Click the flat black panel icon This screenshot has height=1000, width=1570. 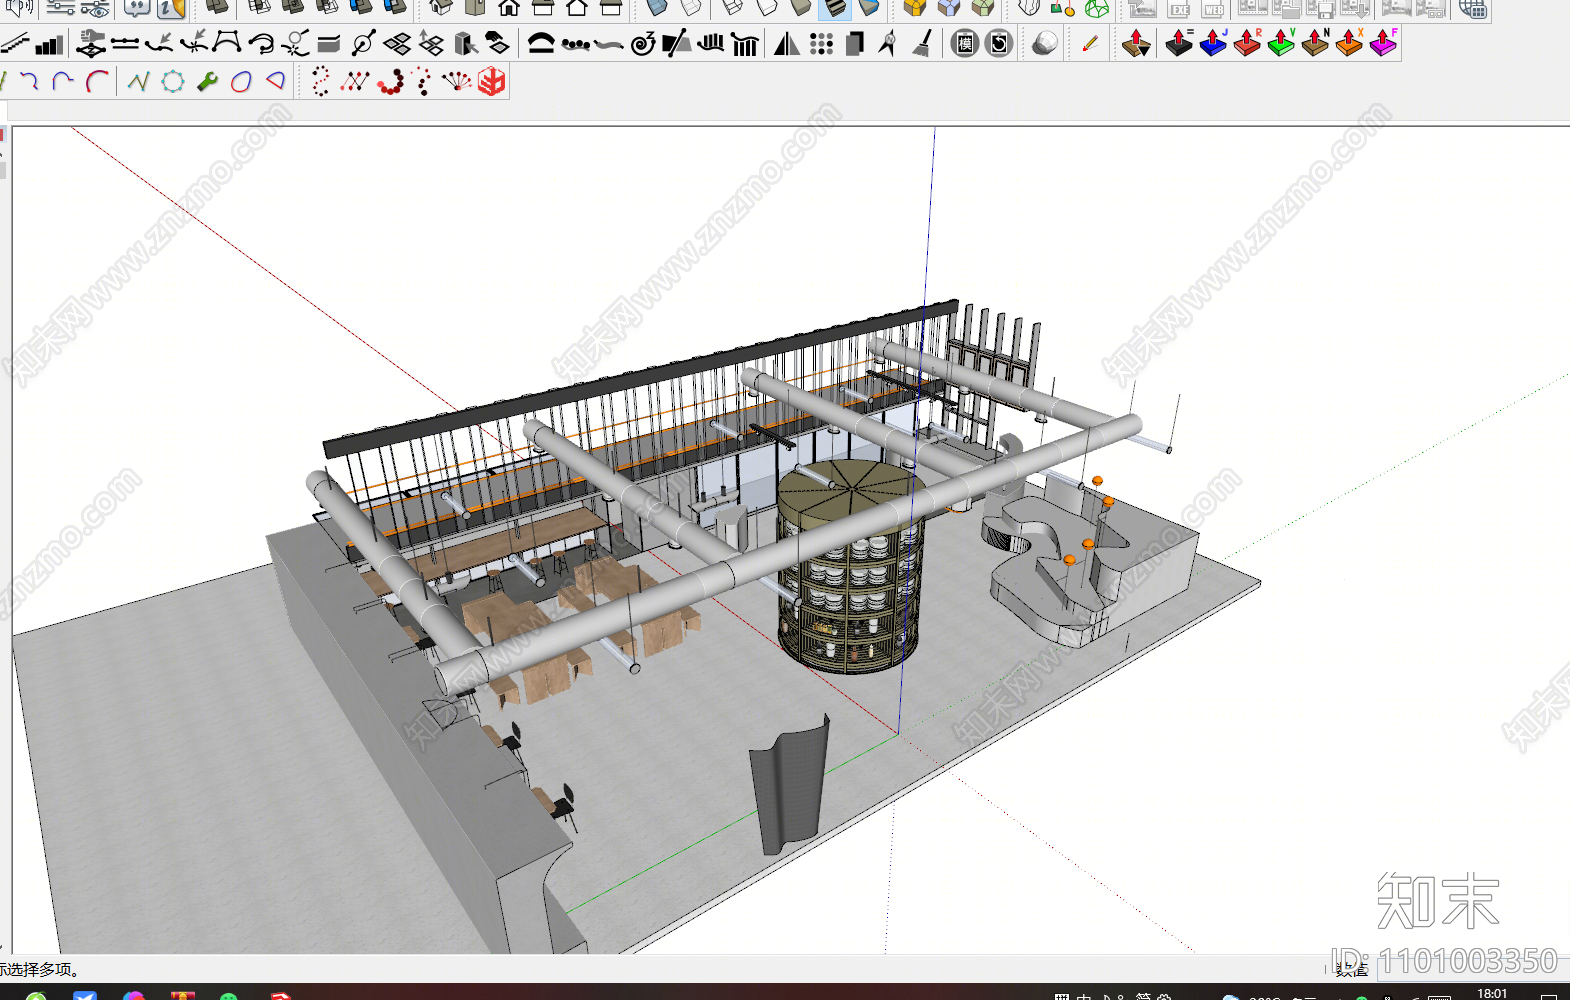[x=329, y=43]
